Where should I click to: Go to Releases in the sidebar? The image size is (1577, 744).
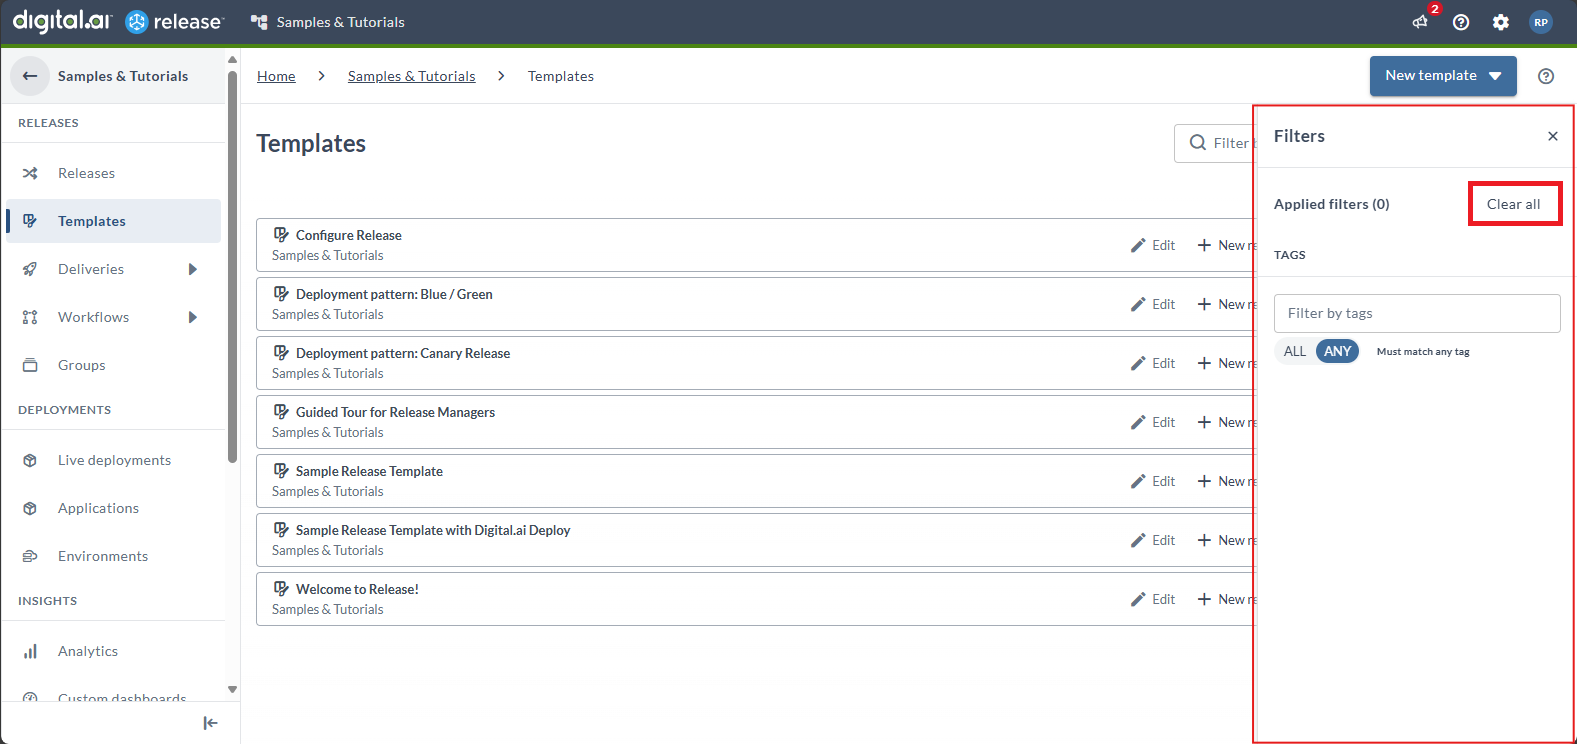pyautogui.click(x=86, y=173)
